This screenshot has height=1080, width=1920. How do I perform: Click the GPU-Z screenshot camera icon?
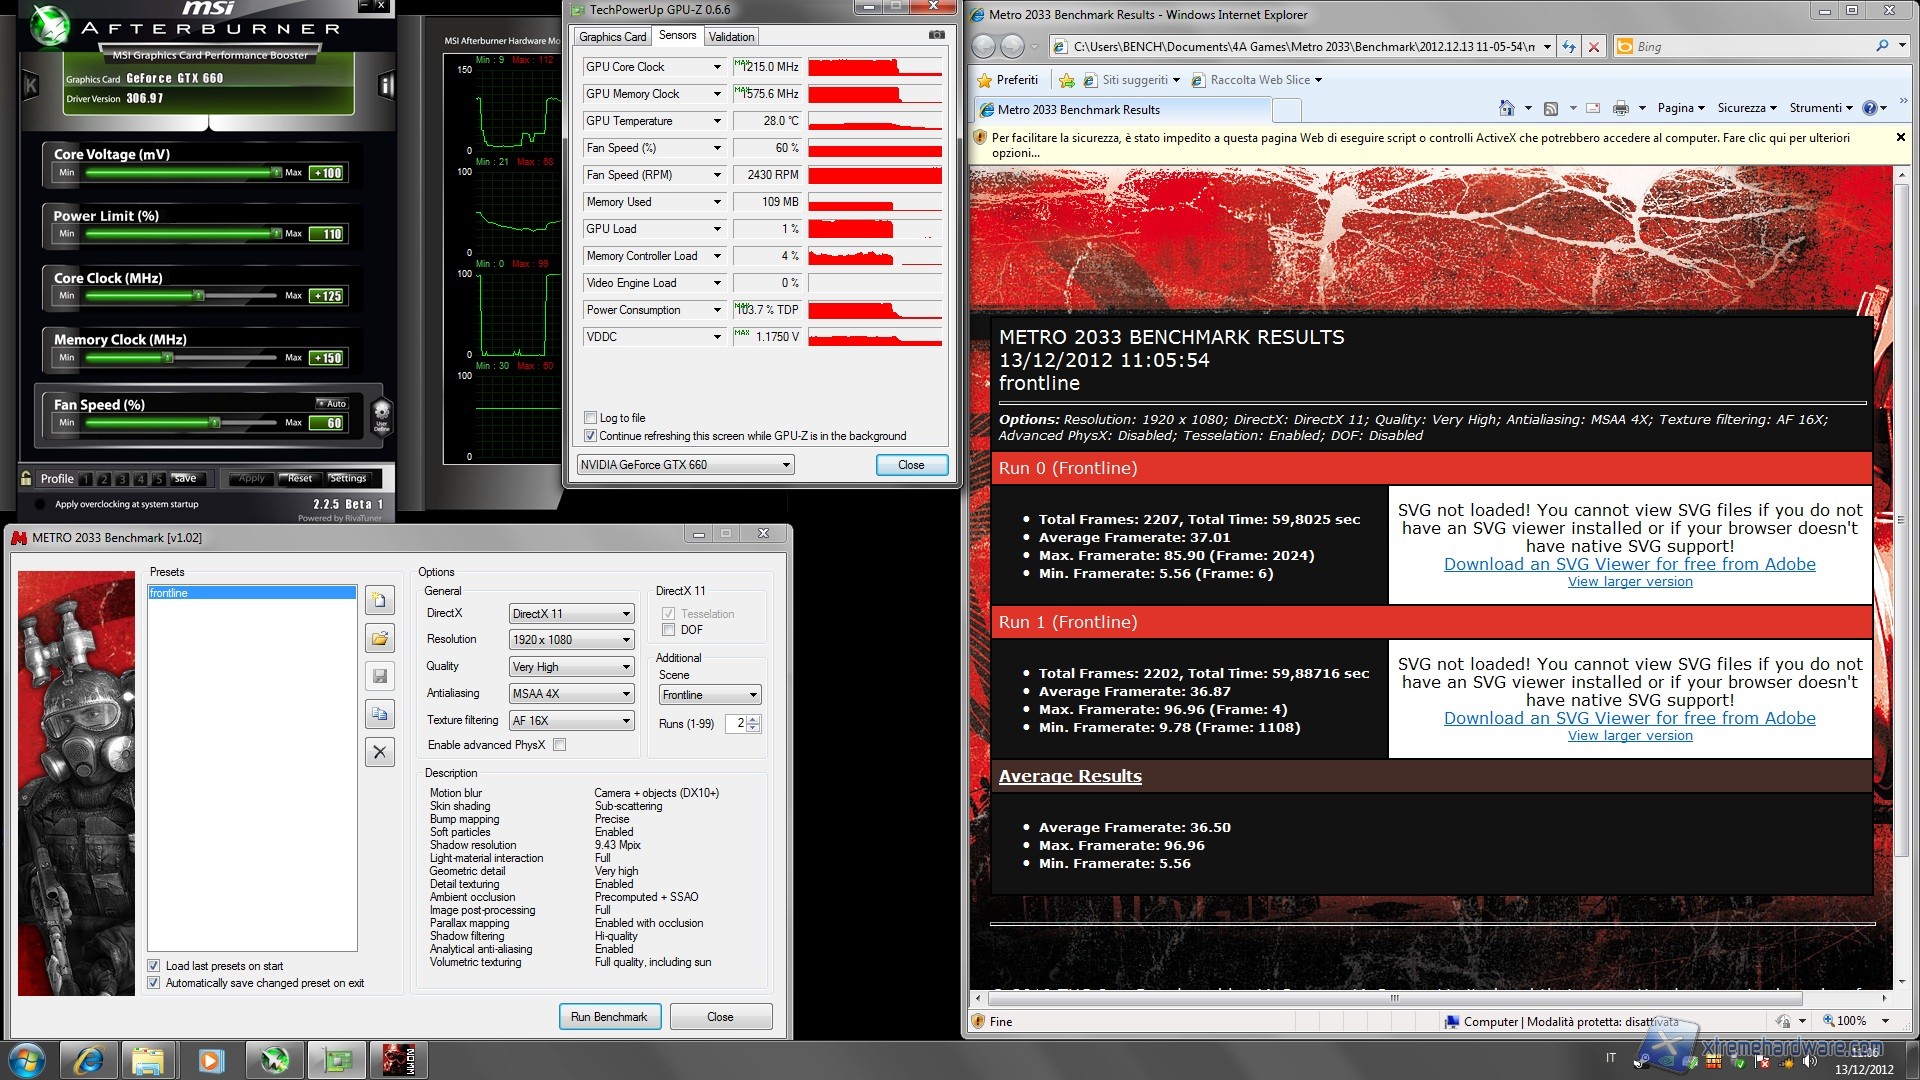click(936, 35)
